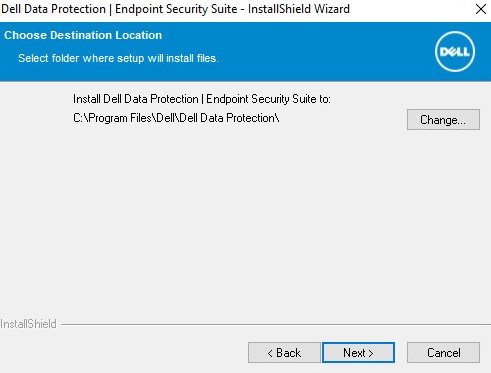Click the Dell logo in header
Viewport: 491px width, 373px height.
point(455,52)
